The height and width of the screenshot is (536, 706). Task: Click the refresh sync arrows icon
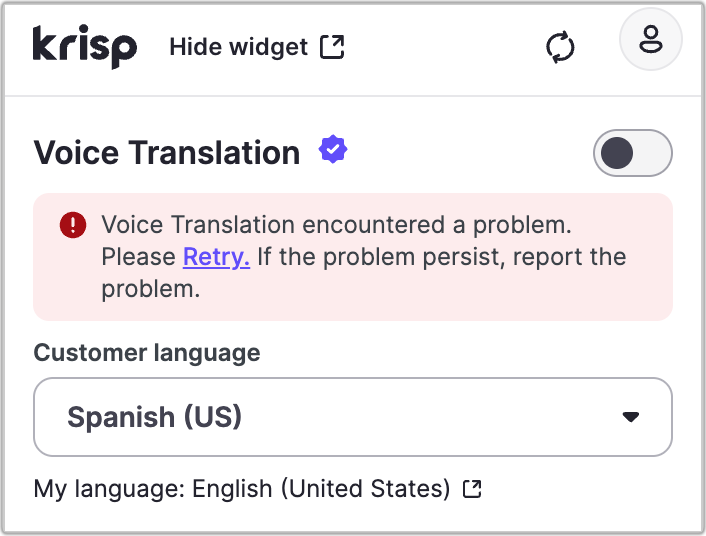(x=561, y=48)
